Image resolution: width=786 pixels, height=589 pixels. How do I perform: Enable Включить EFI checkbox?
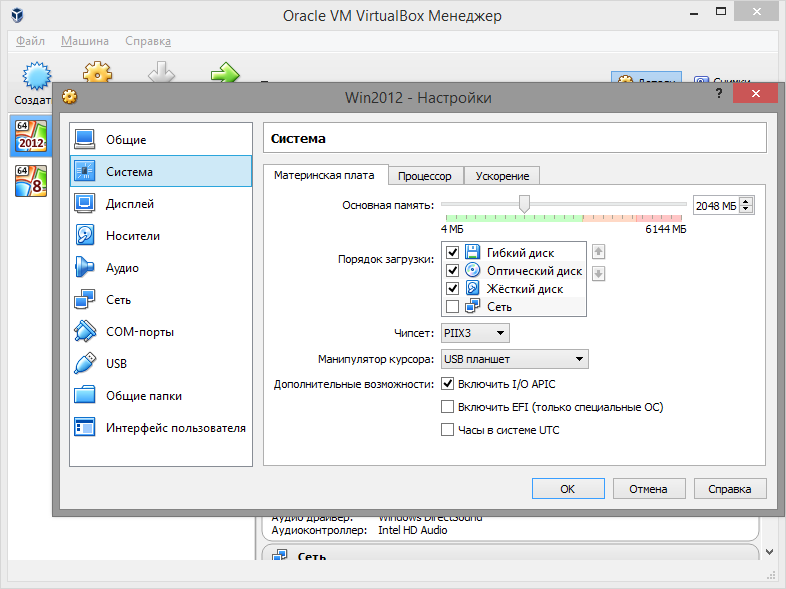coord(447,407)
